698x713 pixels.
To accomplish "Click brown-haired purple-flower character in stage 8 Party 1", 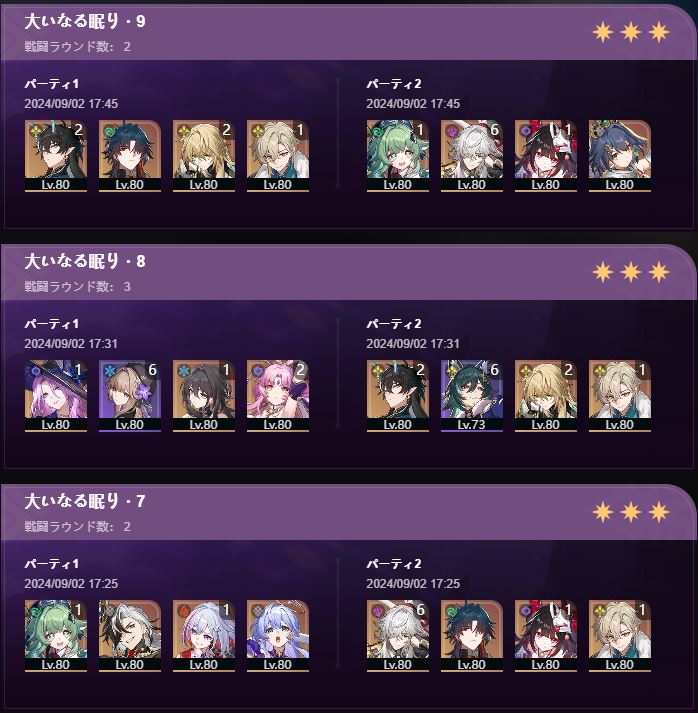I will [130, 396].
